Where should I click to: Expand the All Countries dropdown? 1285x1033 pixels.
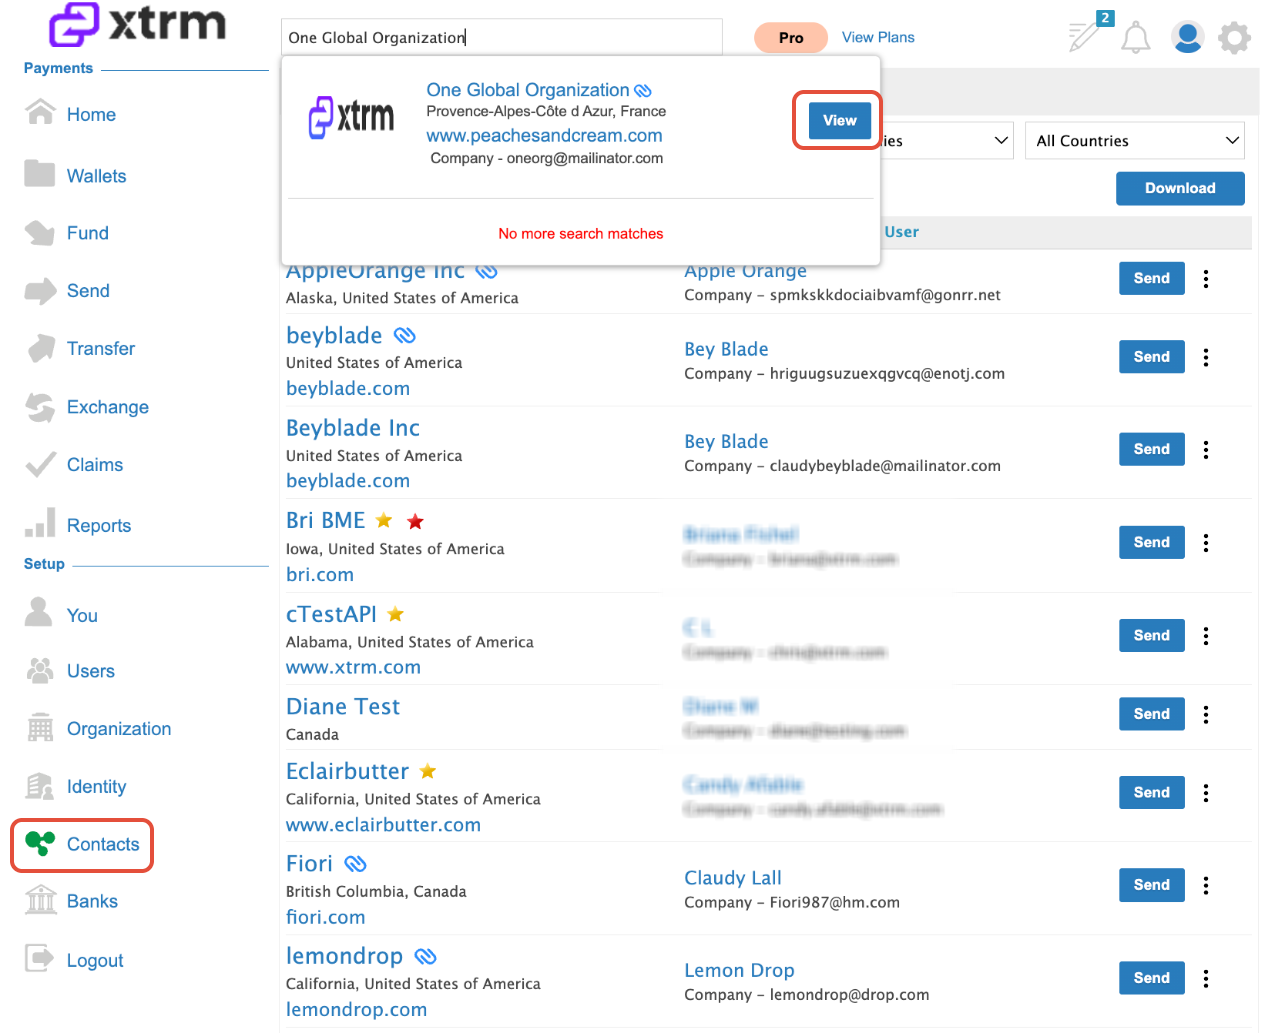click(x=1135, y=141)
